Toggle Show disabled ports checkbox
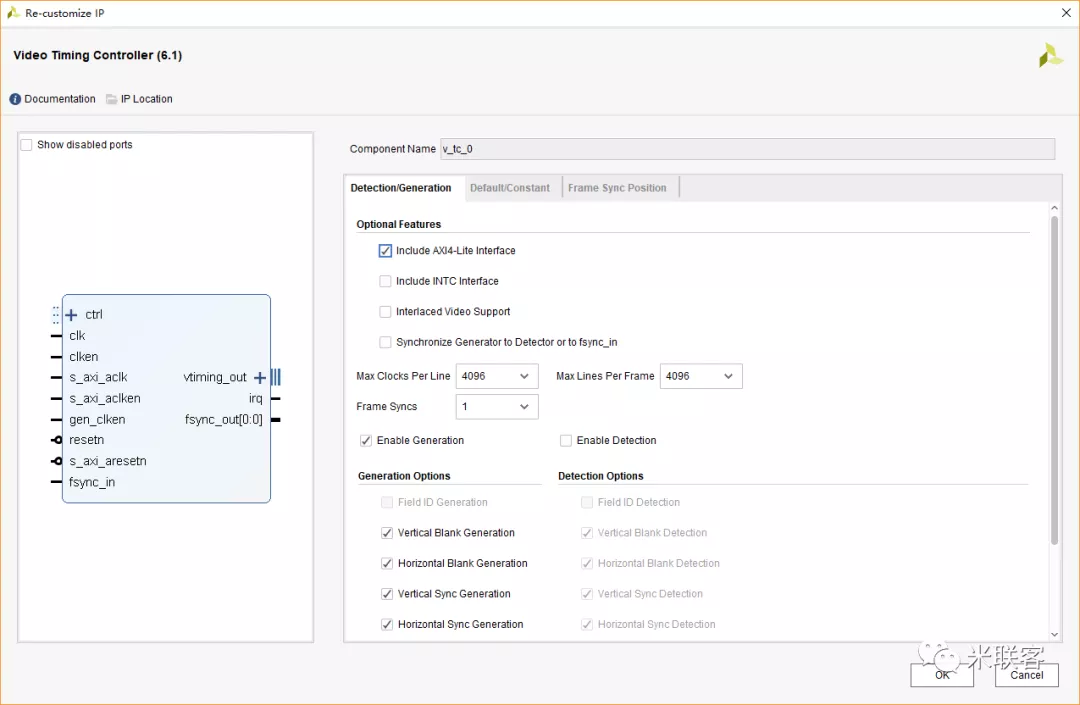 coord(26,145)
